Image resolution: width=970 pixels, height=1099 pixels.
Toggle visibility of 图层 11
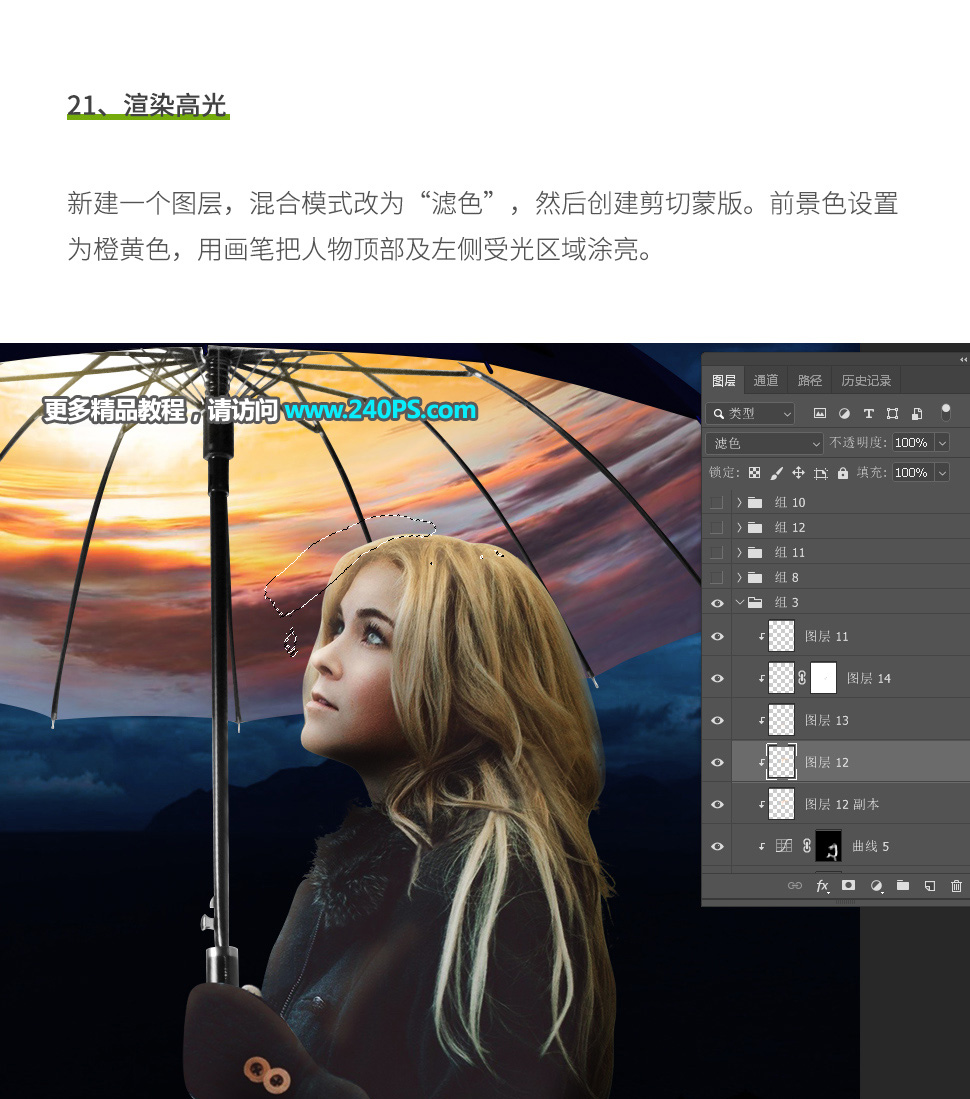pyautogui.click(x=717, y=636)
